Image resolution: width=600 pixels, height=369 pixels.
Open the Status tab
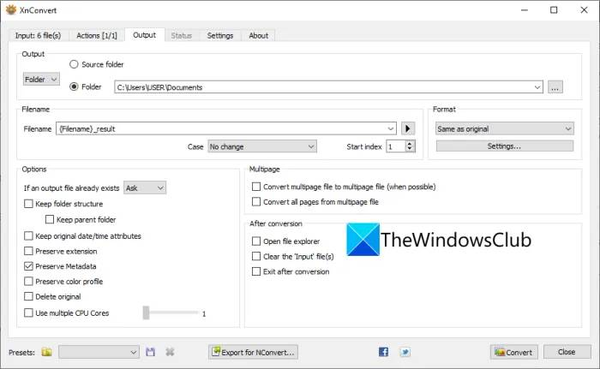(181, 36)
